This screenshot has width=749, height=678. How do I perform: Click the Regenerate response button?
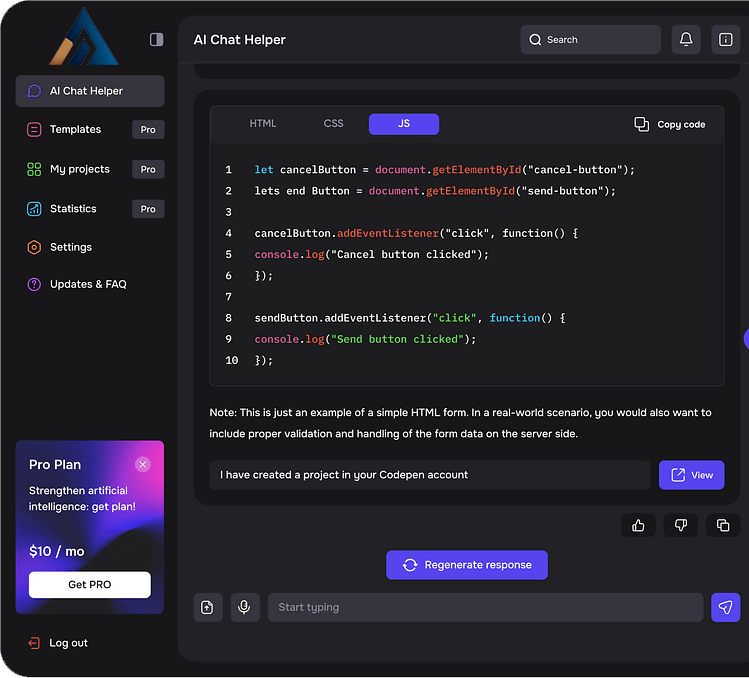click(x=467, y=565)
